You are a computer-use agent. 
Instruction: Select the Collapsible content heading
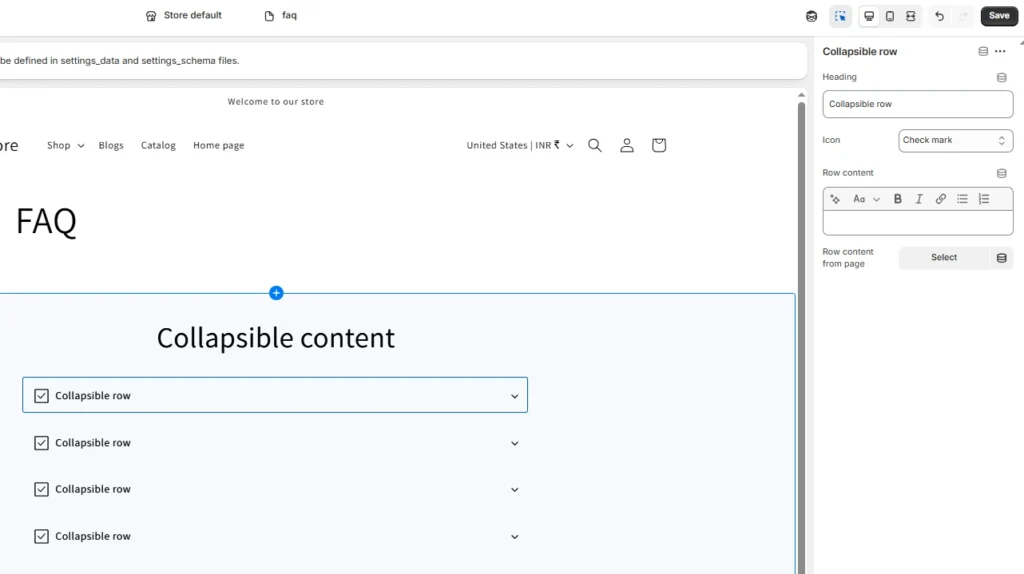click(x=276, y=338)
